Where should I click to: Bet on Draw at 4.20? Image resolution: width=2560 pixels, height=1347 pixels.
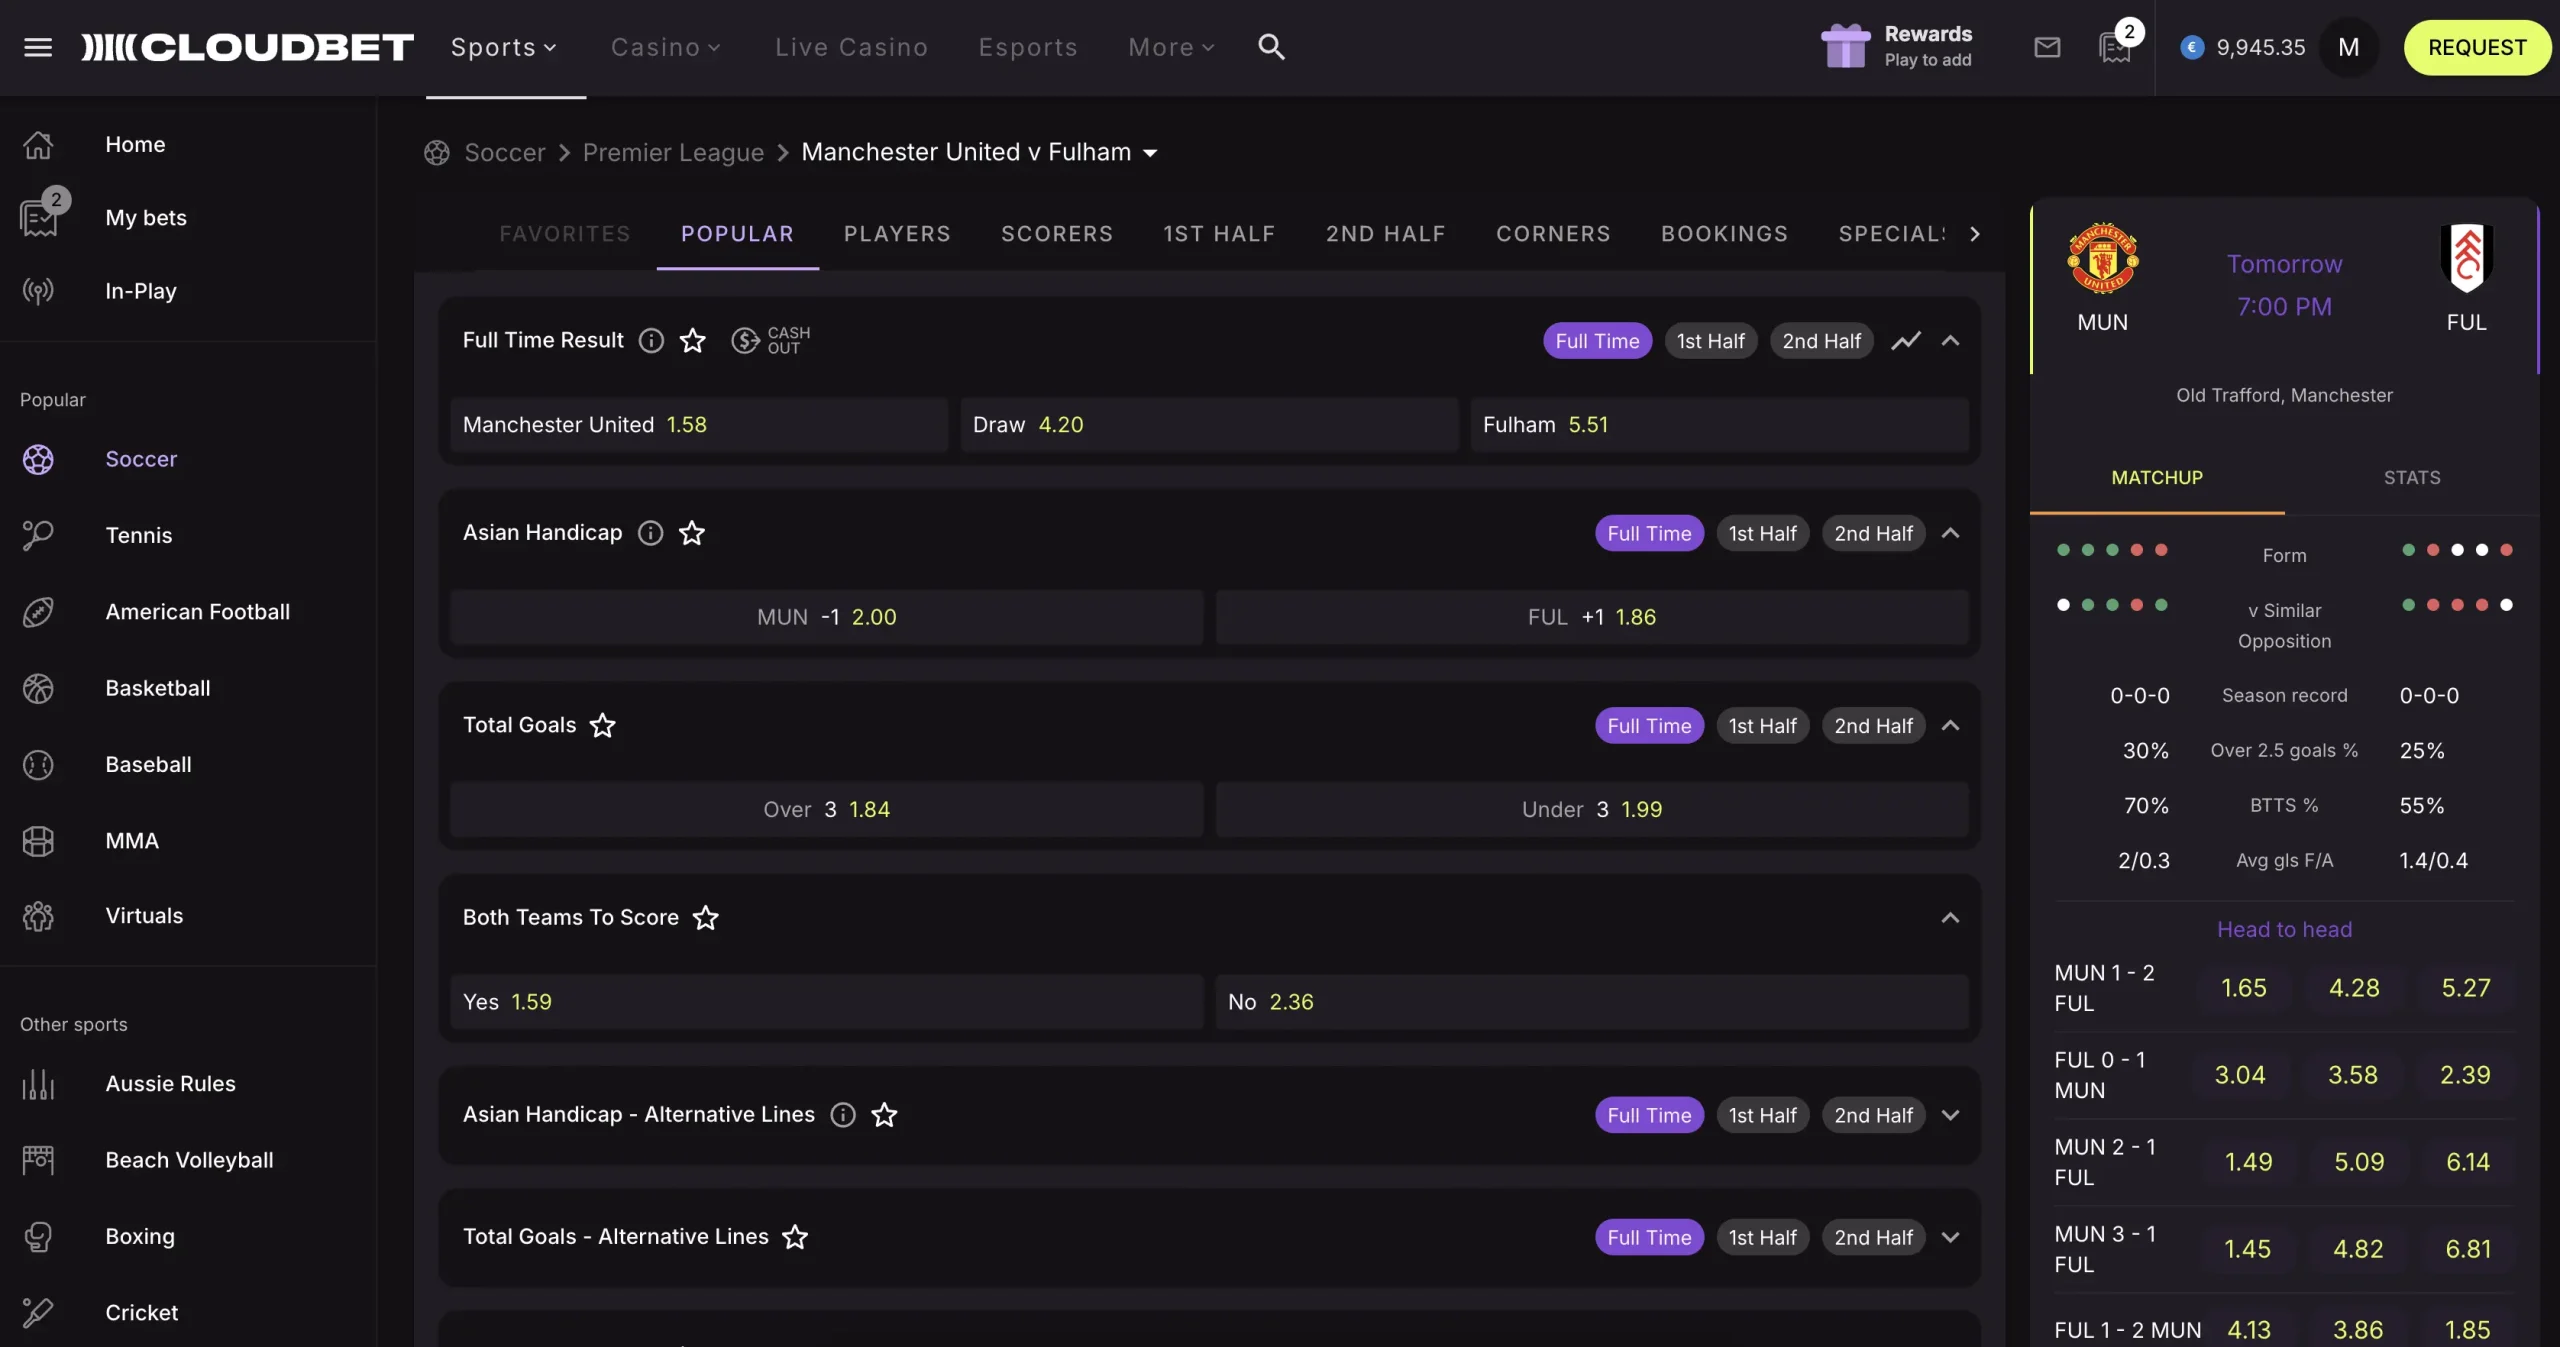1209,425
